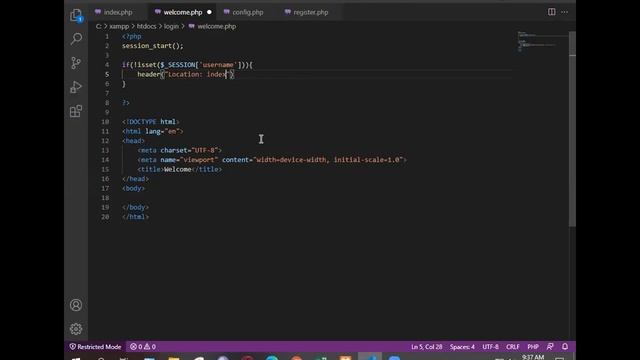The height and width of the screenshot is (360, 640).
Task: Click the htdocs breadcrumb segment
Action: [x=147, y=26]
